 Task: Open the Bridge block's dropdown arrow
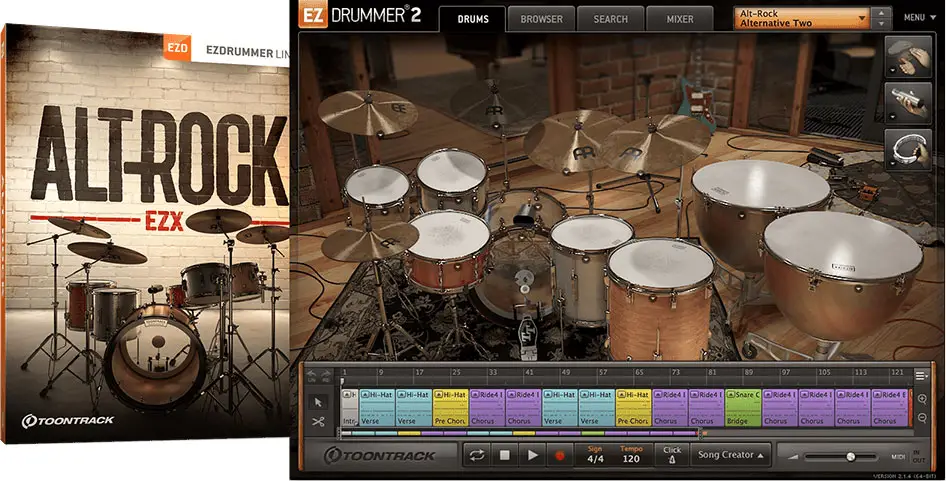tap(731, 395)
